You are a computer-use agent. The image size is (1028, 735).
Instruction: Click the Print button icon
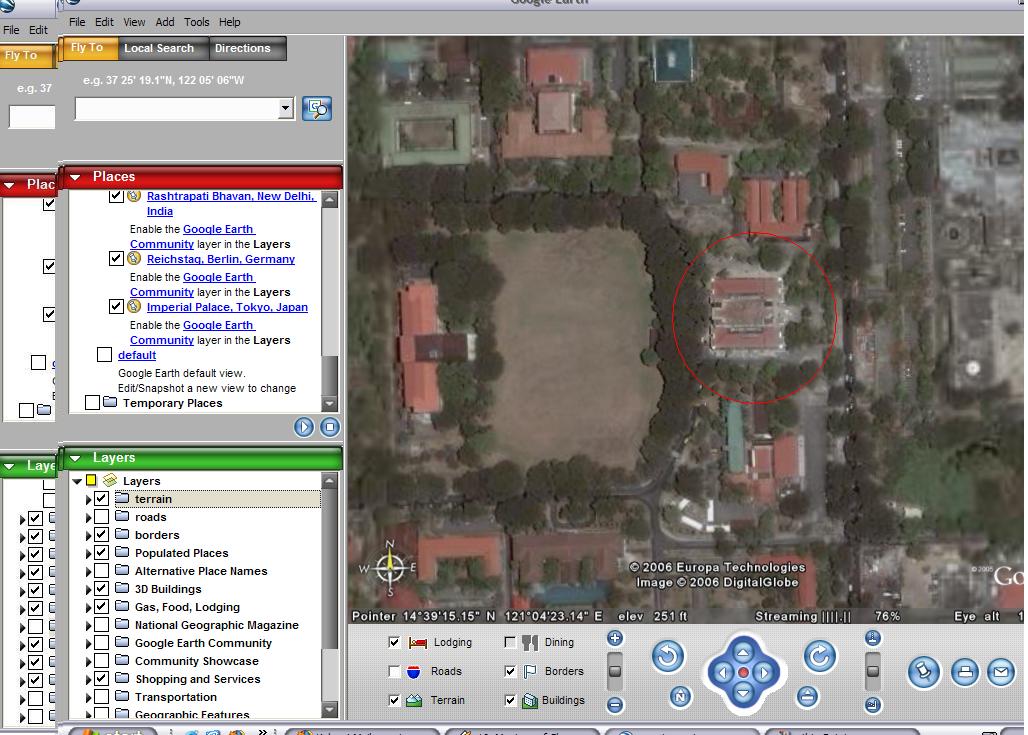coord(964,672)
